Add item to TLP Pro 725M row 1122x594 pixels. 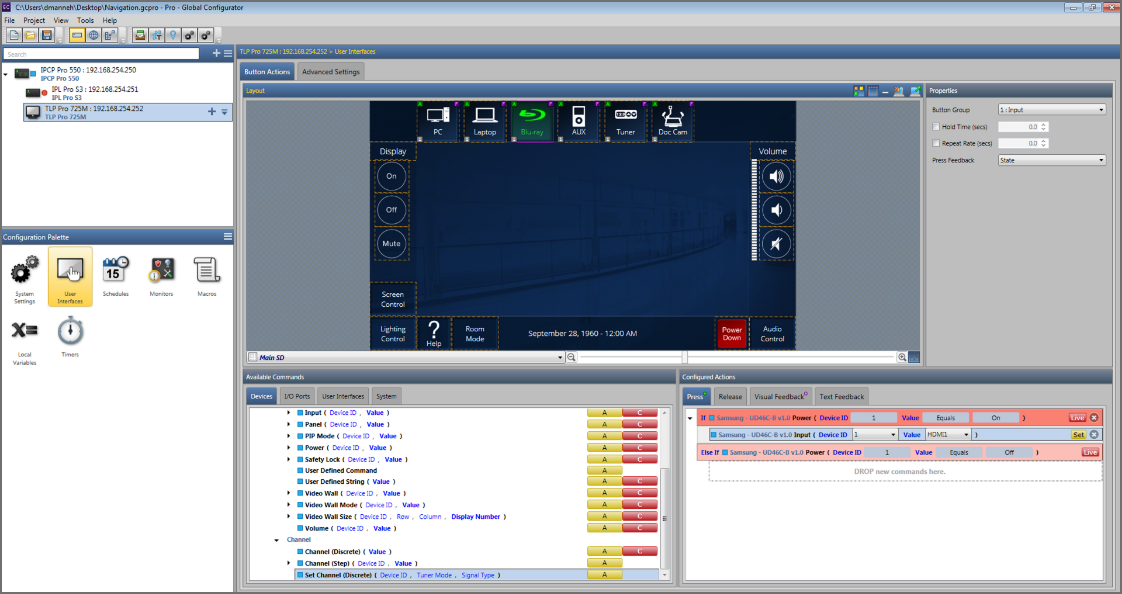(x=211, y=112)
